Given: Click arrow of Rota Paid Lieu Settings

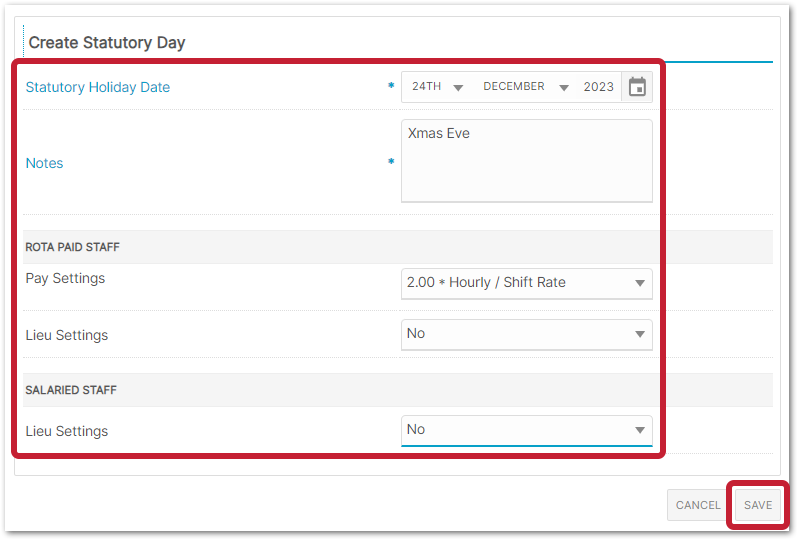Looking at the screenshot, I should click(640, 334).
